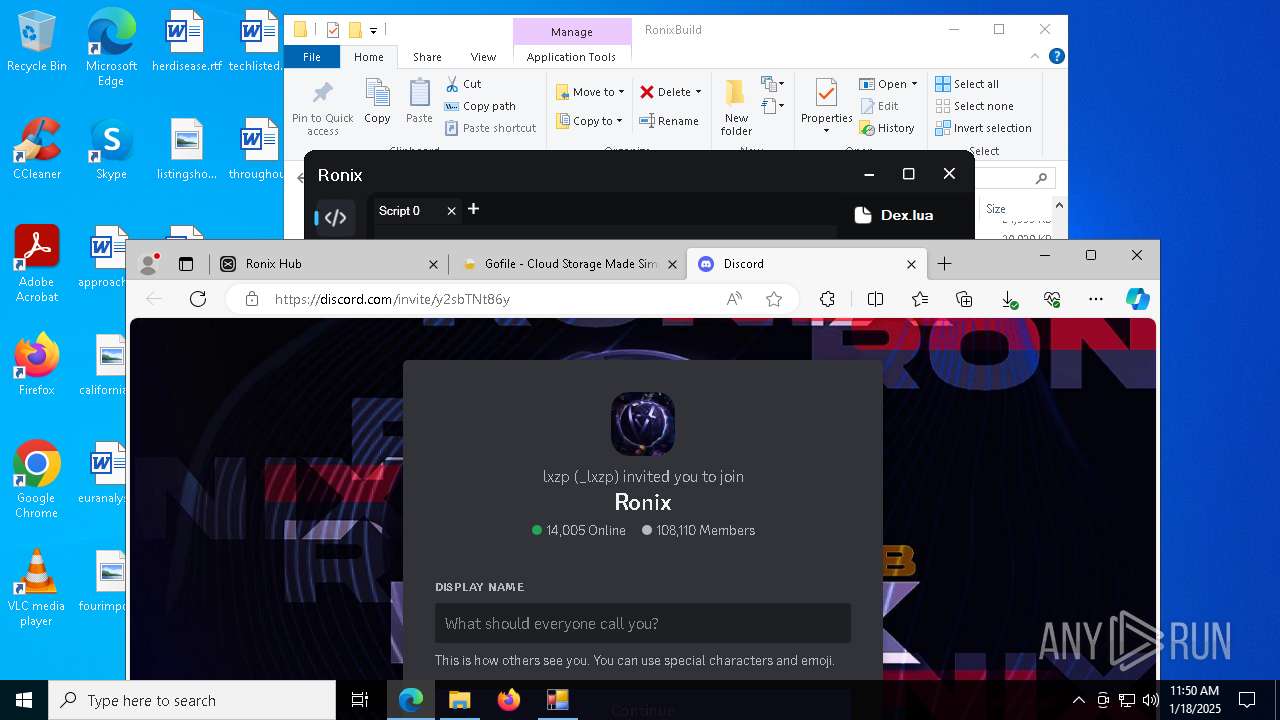Close Script 0 tab in Ronix

pyautogui.click(x=451, y=211)
